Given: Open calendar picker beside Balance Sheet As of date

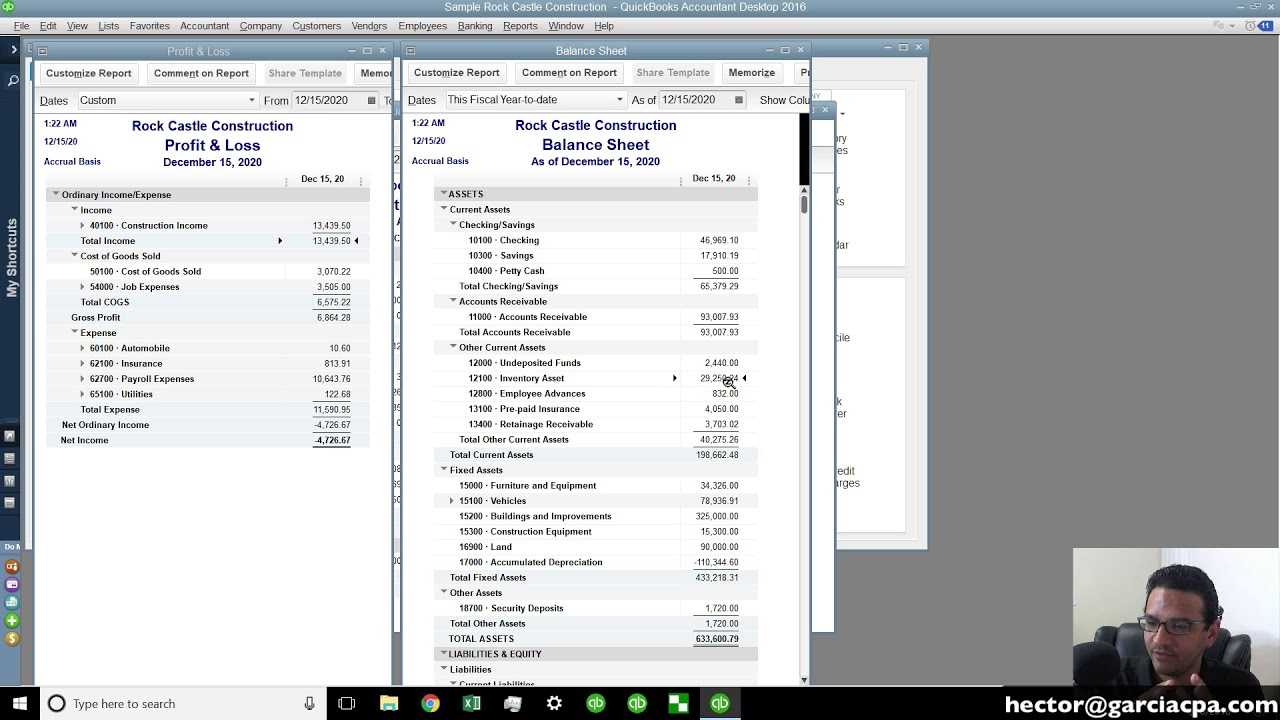Looking at the screenshot, I should [x=739, y=100].
